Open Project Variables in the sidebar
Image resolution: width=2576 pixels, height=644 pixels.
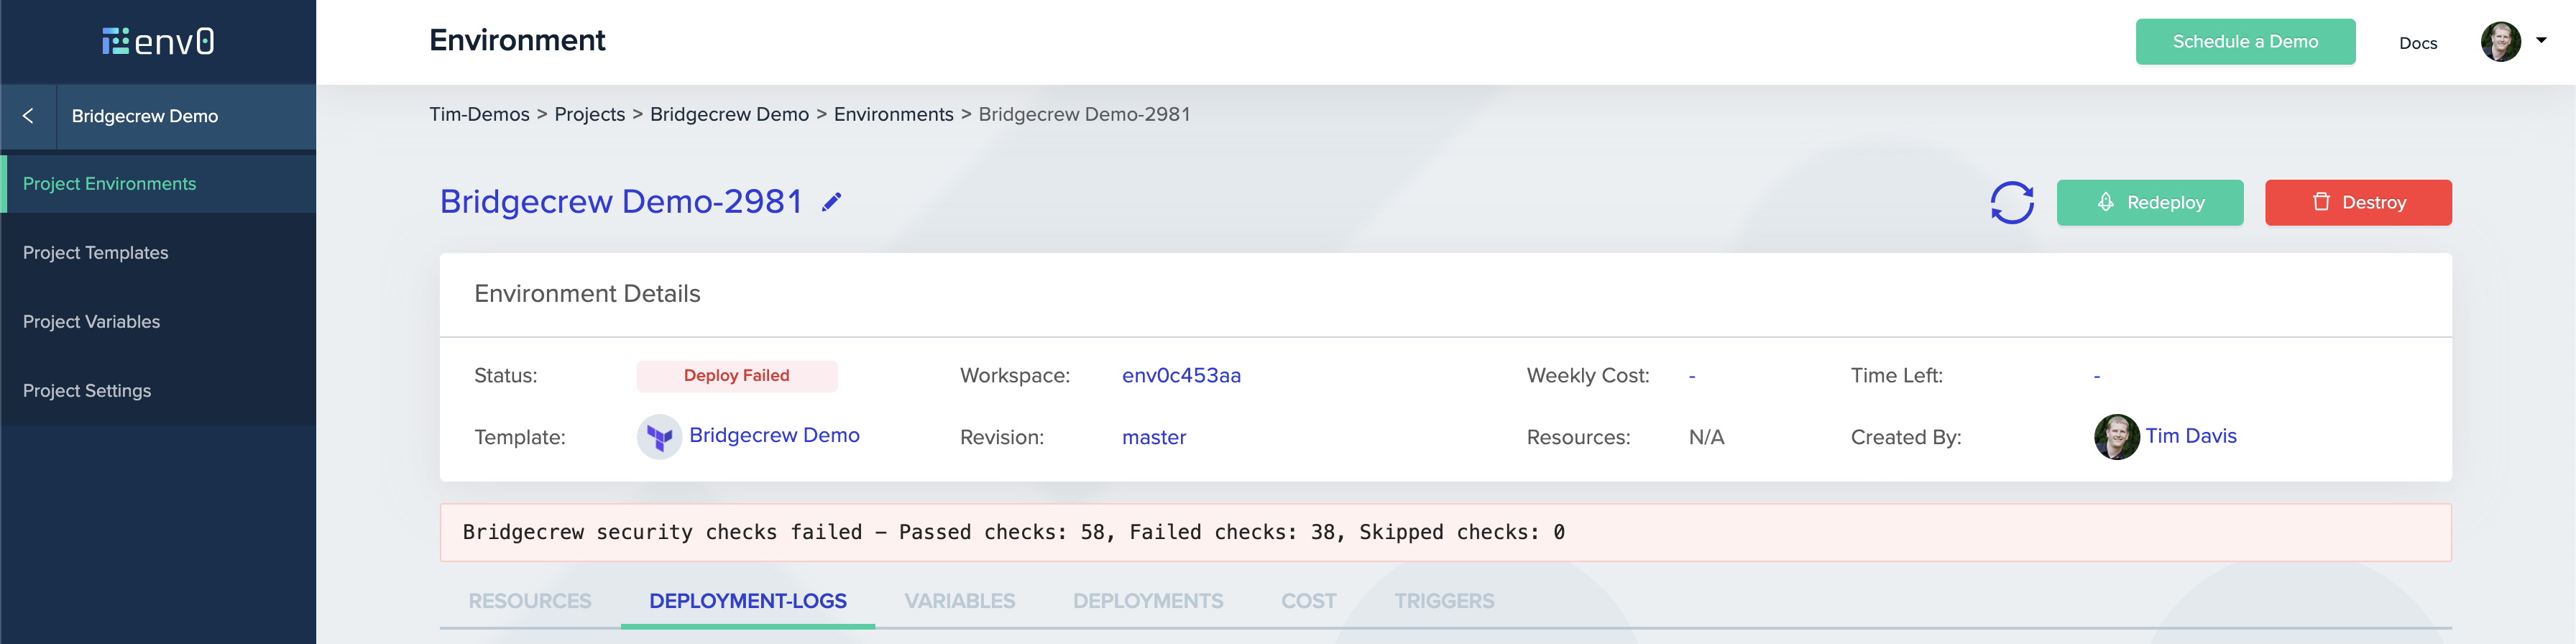(159, 322)
